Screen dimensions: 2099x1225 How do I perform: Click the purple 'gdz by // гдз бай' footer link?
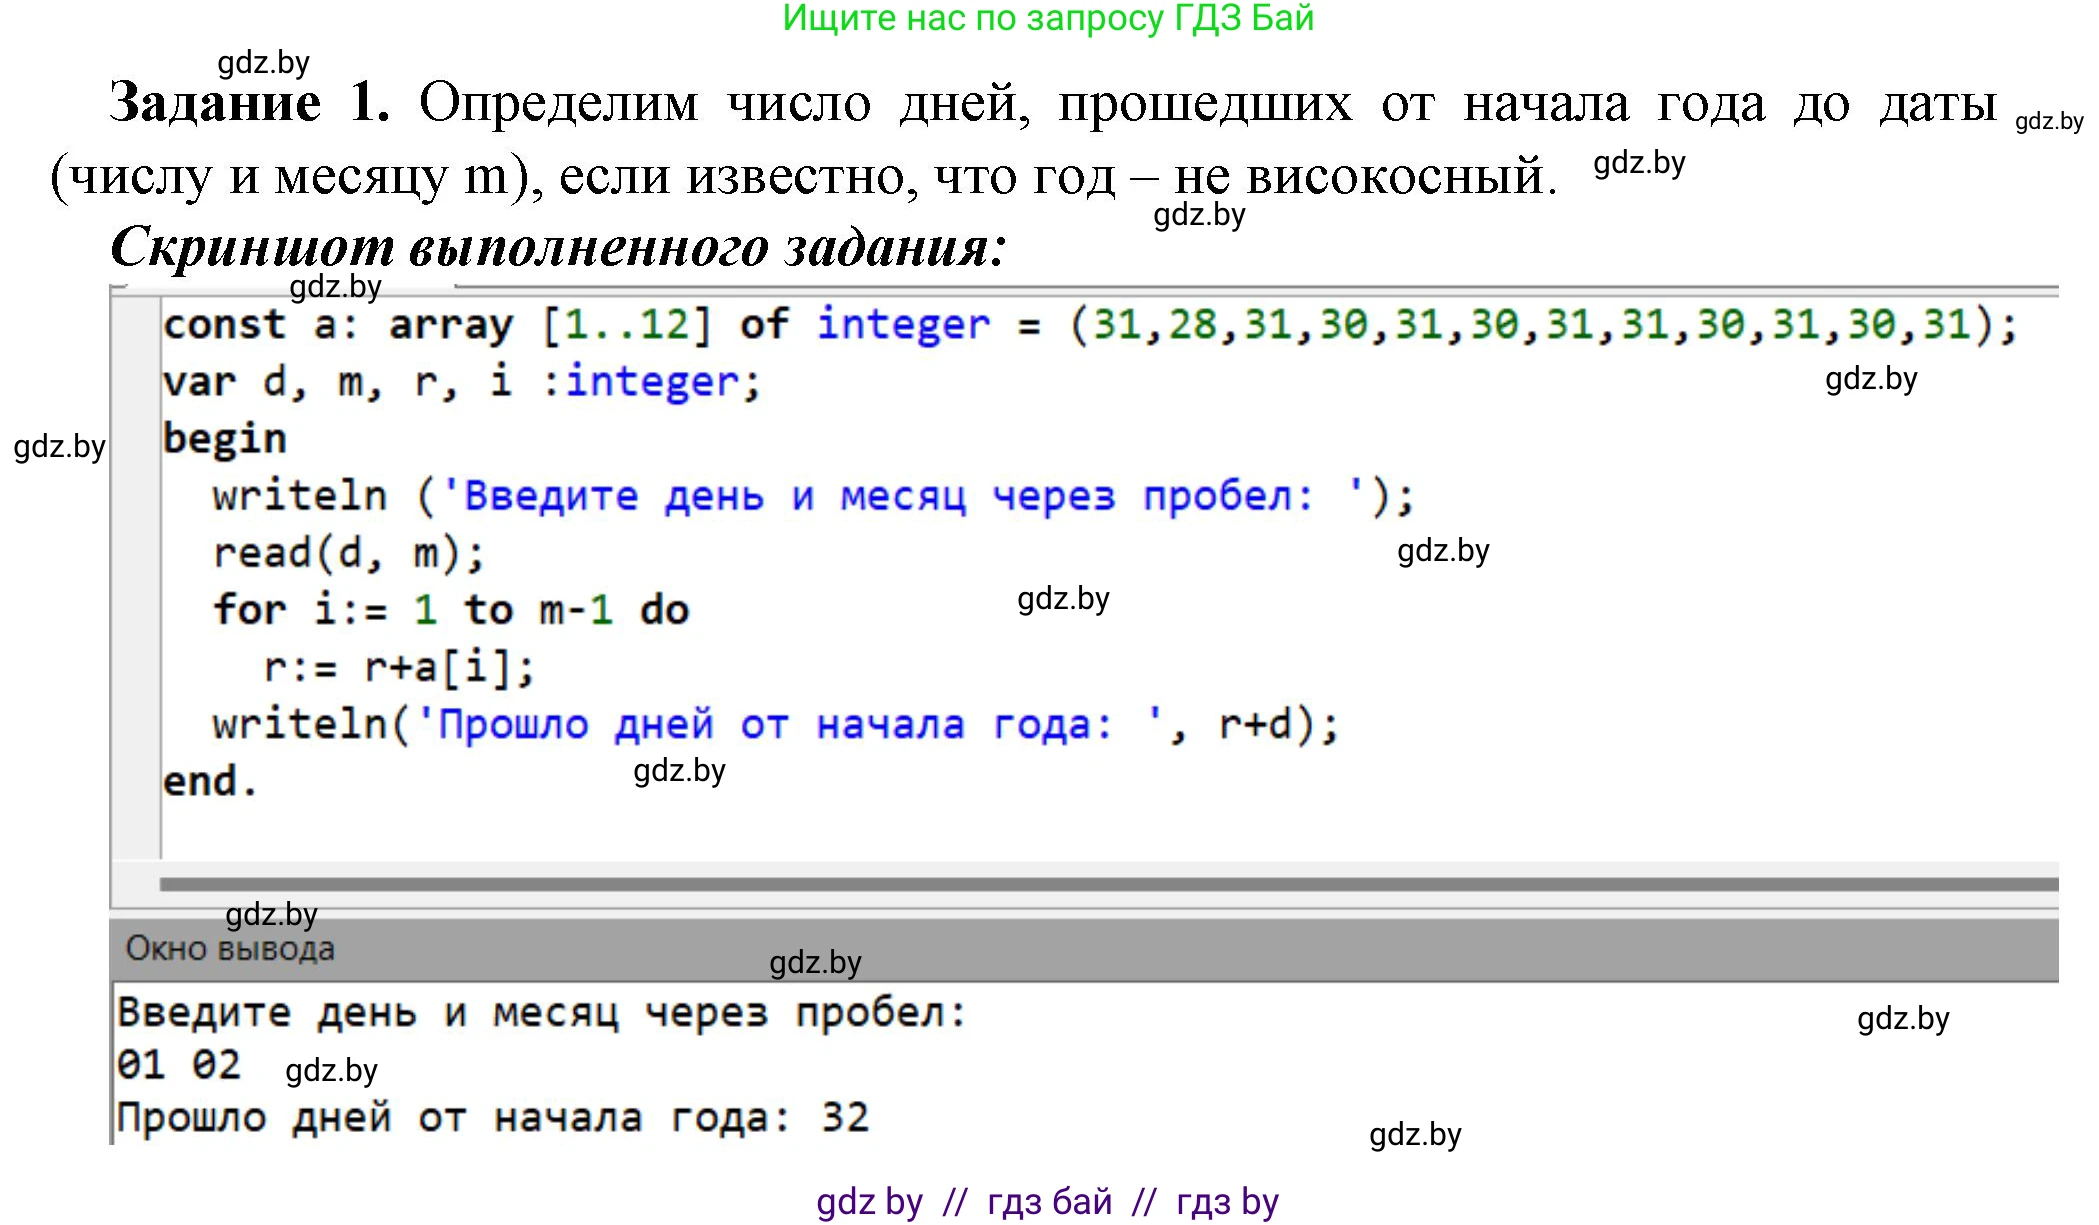(1047, 1201)
